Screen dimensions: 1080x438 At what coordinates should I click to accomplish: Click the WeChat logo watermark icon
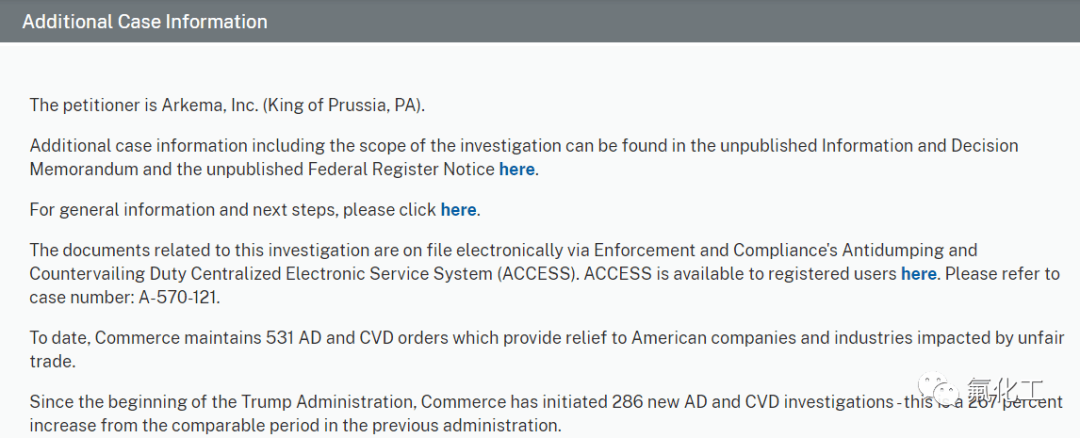click(939, 388)
